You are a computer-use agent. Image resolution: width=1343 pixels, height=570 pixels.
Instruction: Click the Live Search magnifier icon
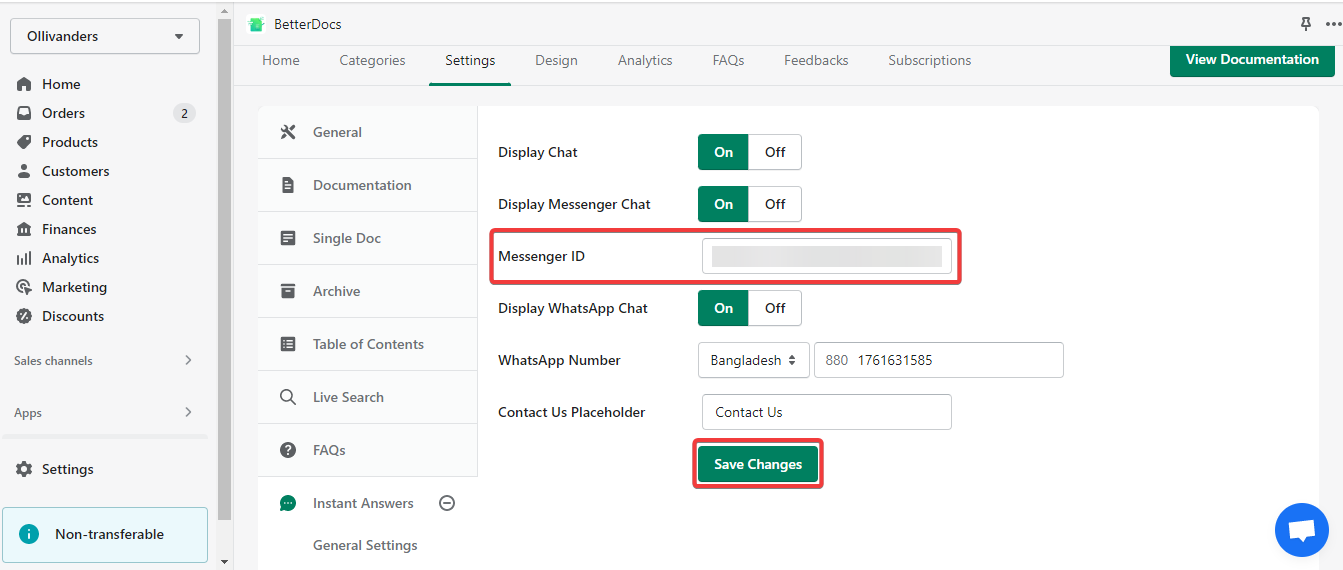tap(288, 397)
